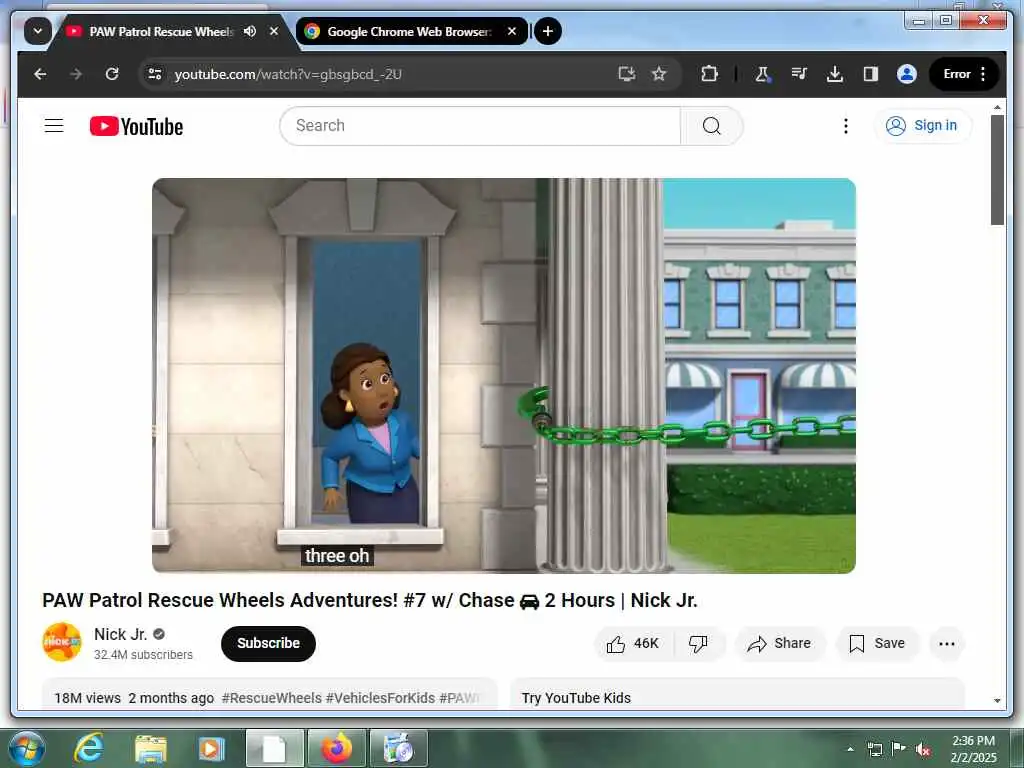
Task: Open the disc installer taskbar item
Action: click(398, 748)
